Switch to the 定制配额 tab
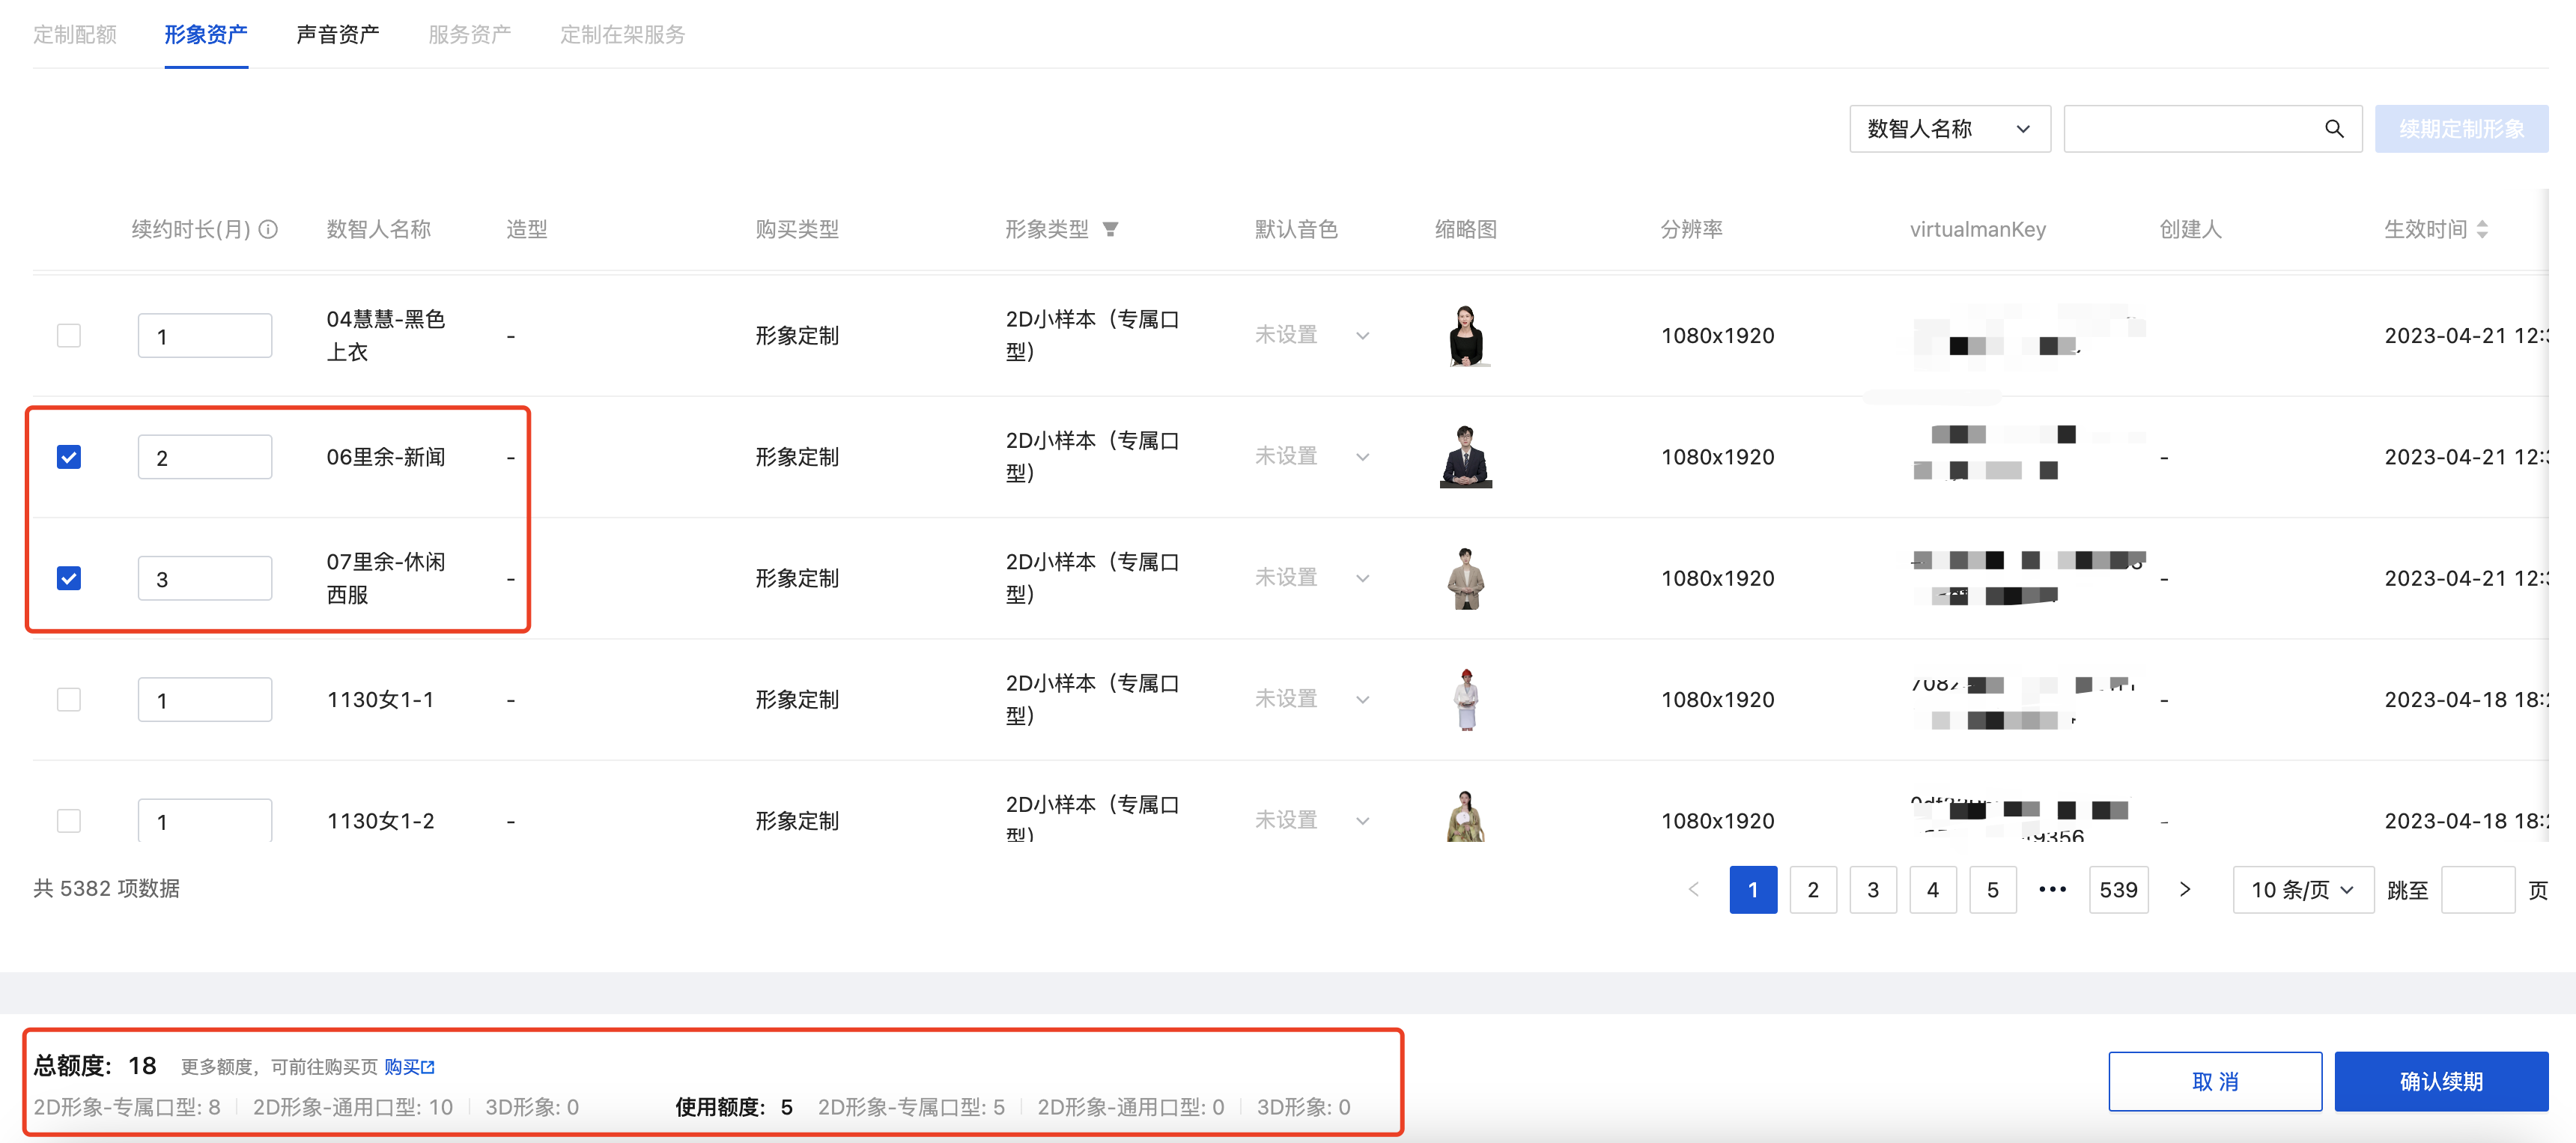 pyautogui.click(x=75, y=35)
